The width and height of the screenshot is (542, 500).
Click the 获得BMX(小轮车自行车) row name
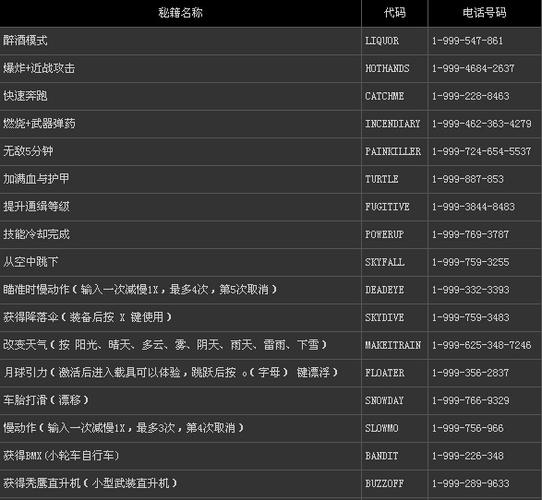(61, 455)
